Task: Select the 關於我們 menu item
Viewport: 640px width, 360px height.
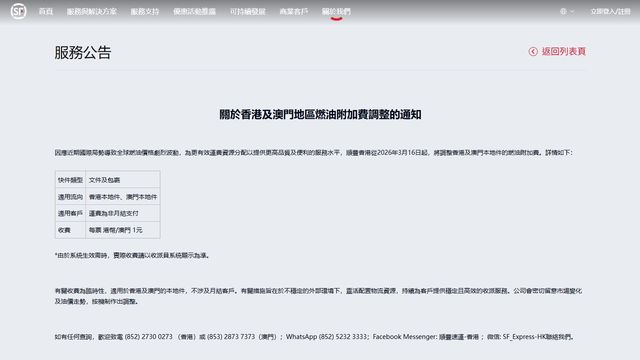Action: tap(336, 11)
